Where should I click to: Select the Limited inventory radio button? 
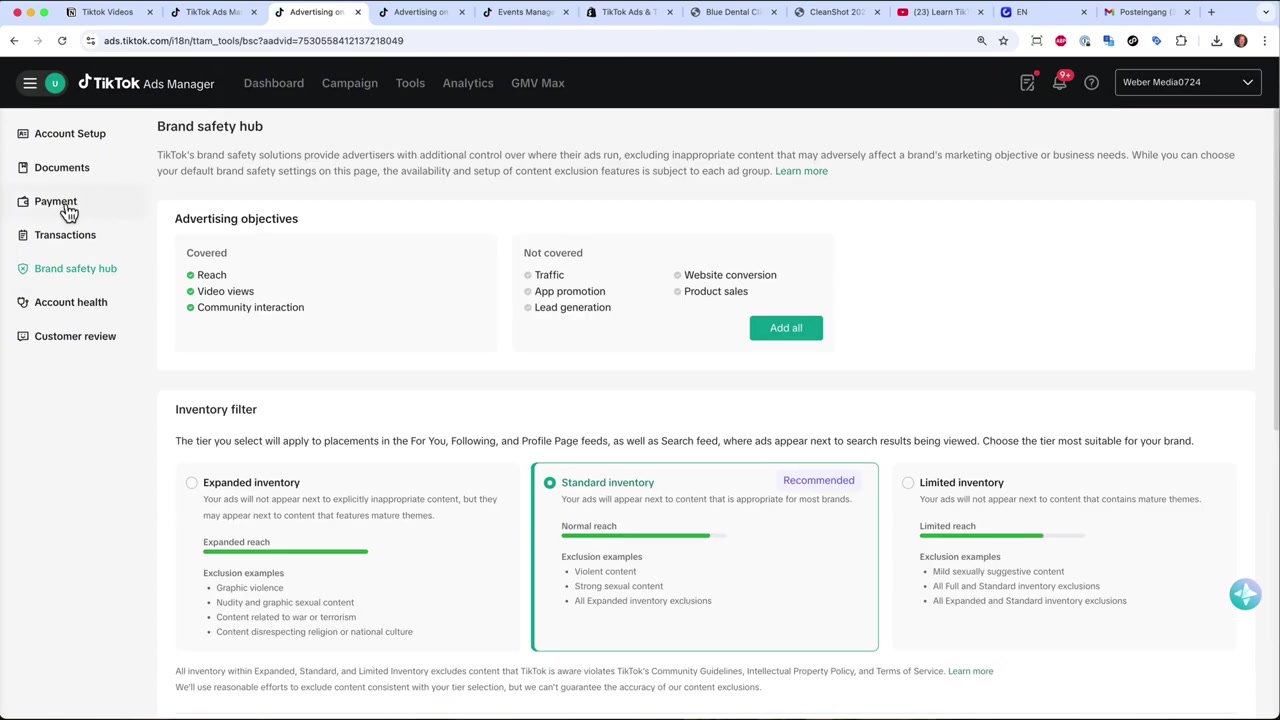pyautogui.click(x=908, y=483)
